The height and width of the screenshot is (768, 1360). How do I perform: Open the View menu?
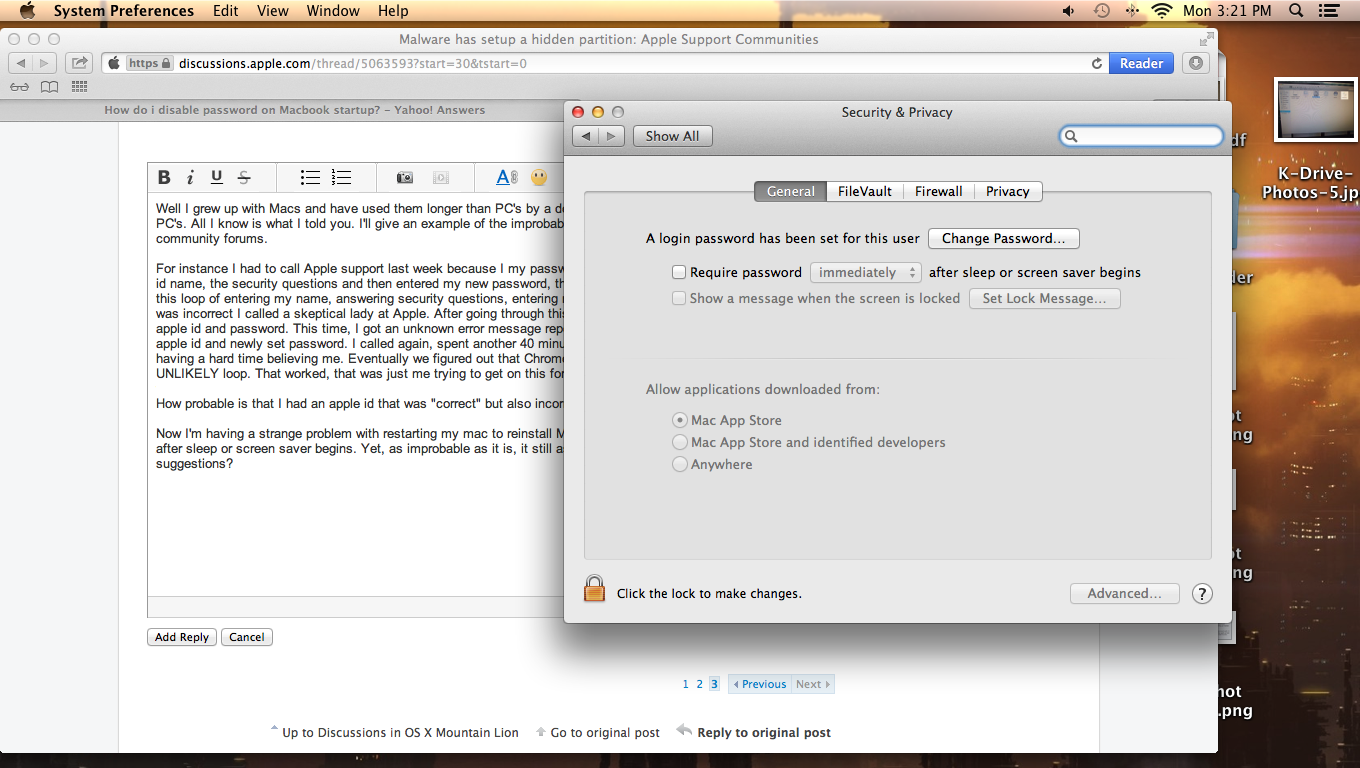273,11
